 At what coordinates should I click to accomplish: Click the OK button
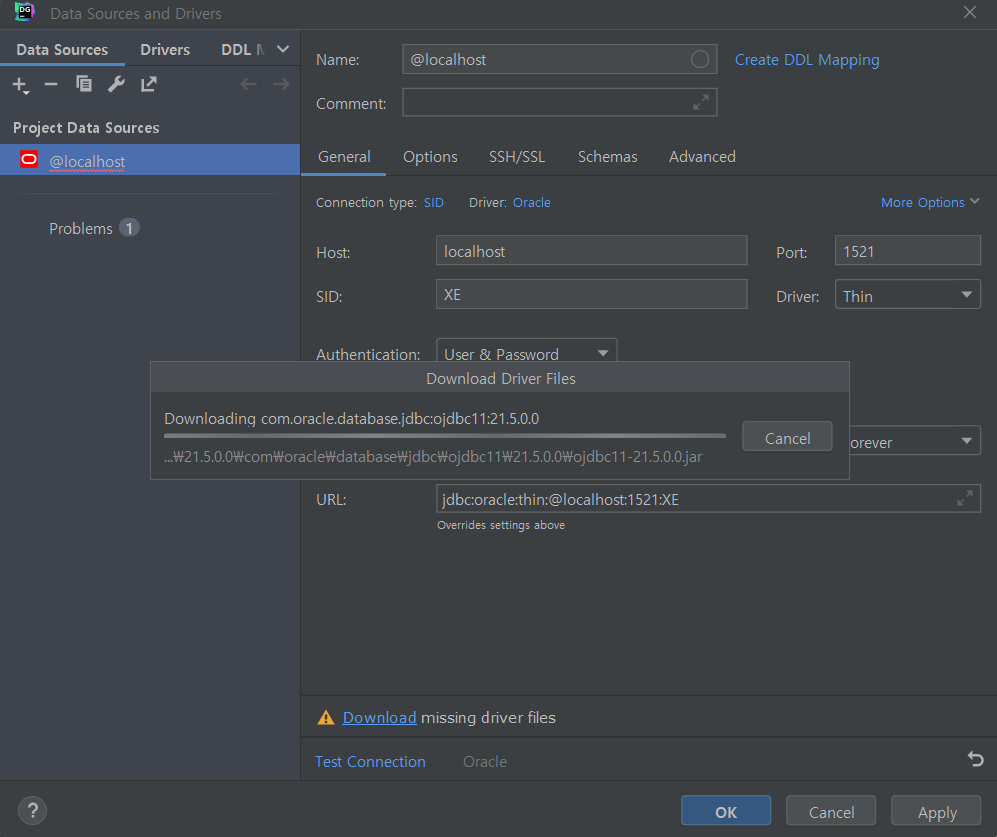725,811
